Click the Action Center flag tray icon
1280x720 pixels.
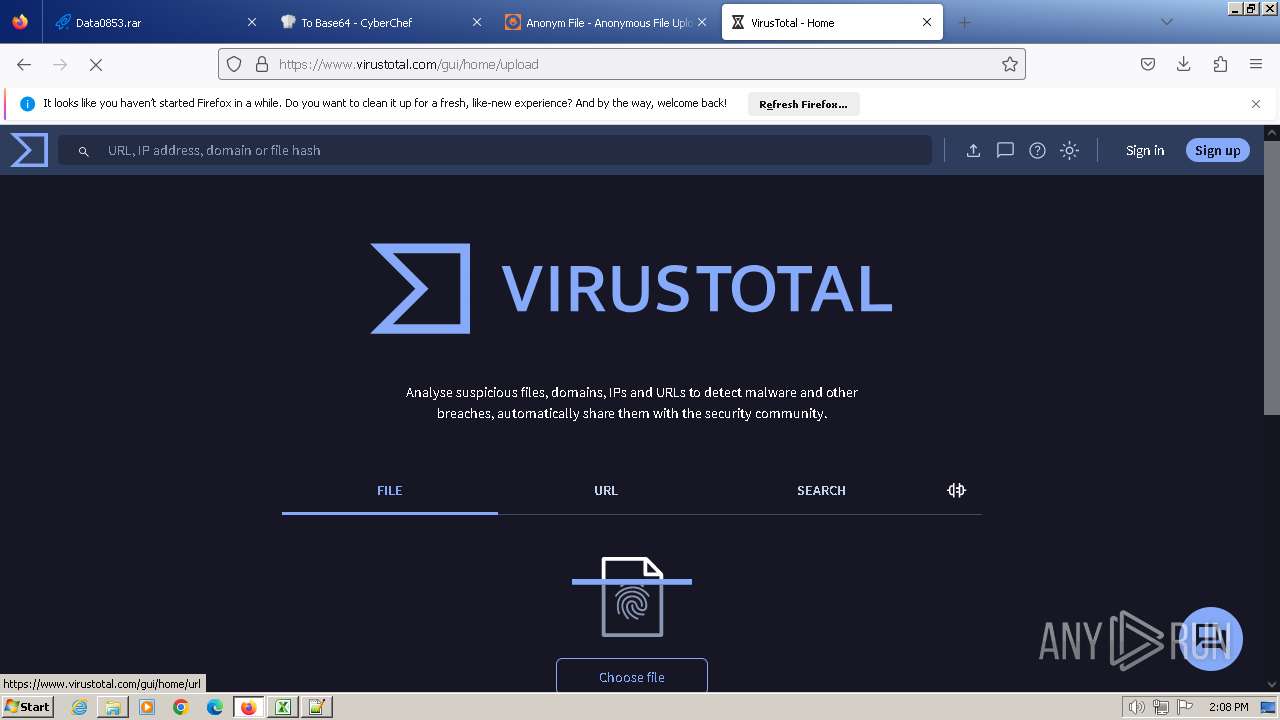click(x=1186, y=707)
